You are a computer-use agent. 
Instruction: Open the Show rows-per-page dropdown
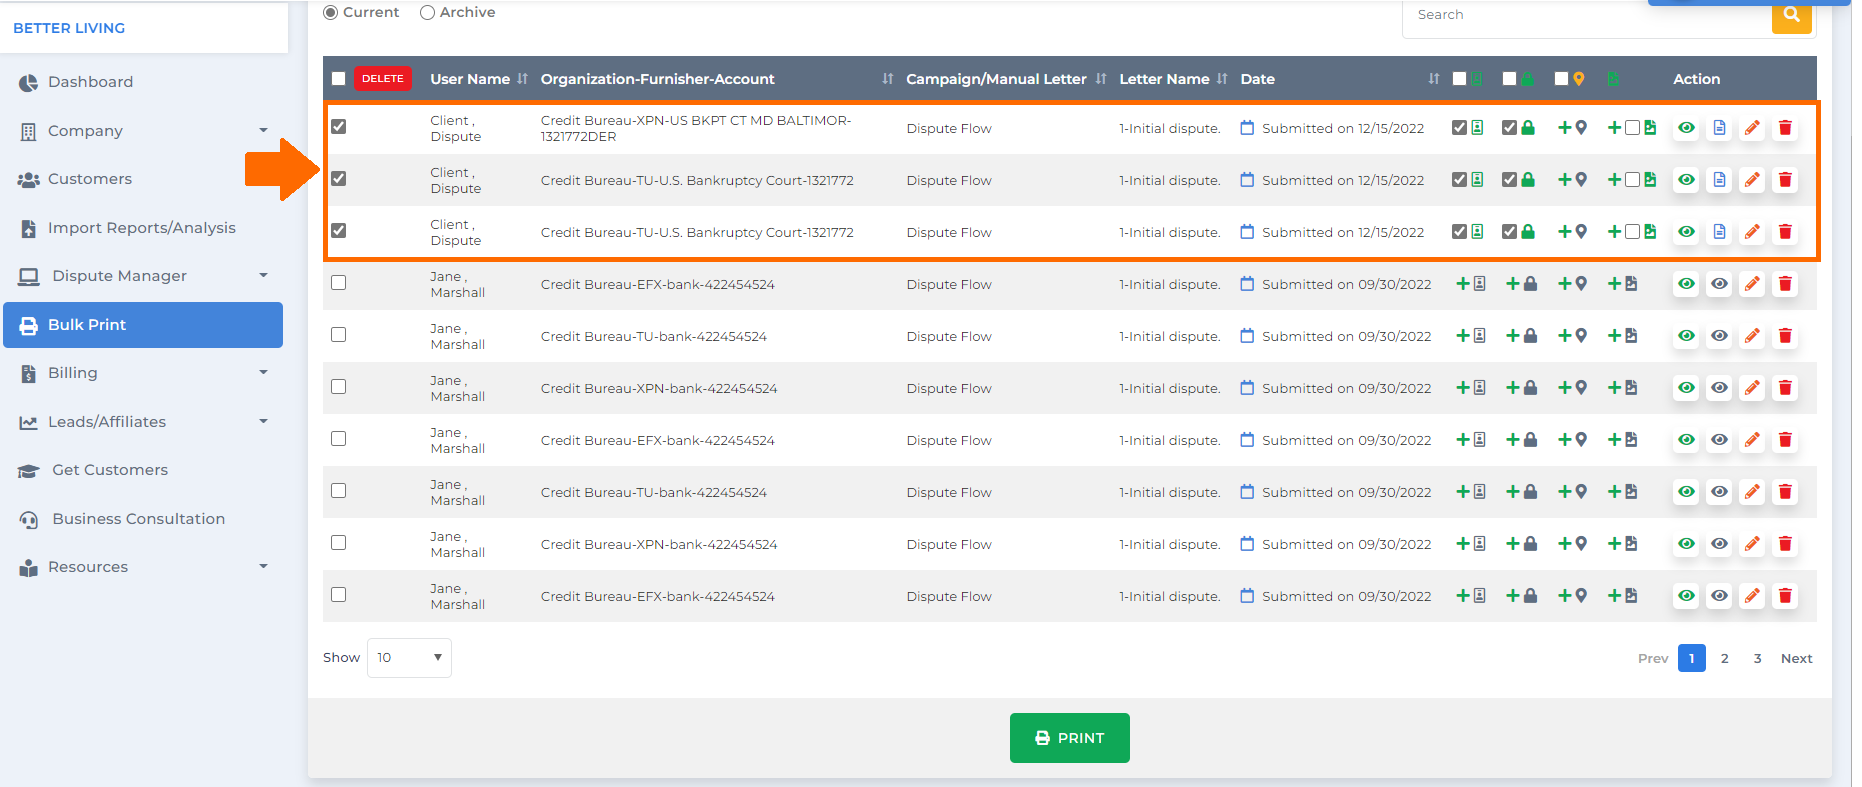pos(409,658)
